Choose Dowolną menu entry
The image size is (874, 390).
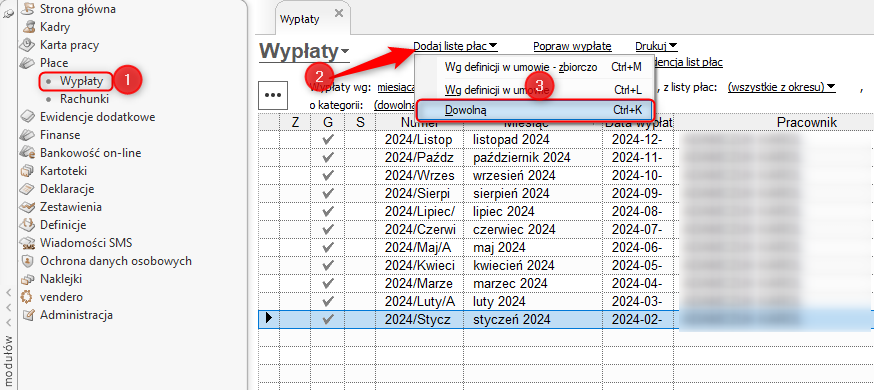click(536, 110)
